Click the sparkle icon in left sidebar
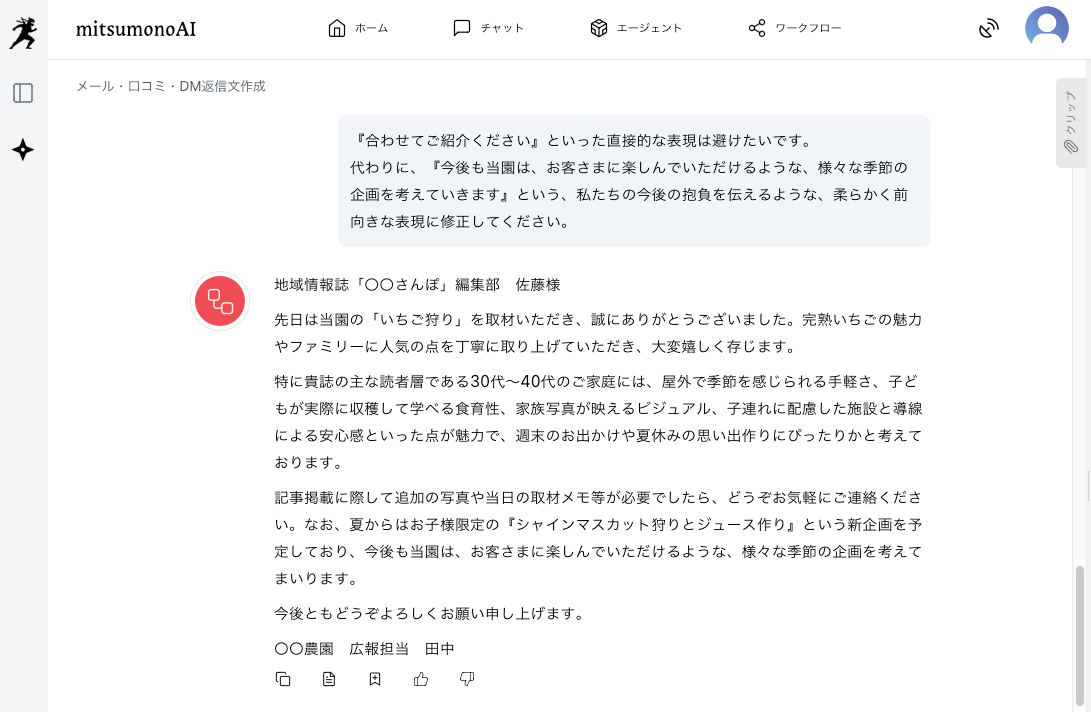This screenshot has width=1091, height=712. coord(23,150)
